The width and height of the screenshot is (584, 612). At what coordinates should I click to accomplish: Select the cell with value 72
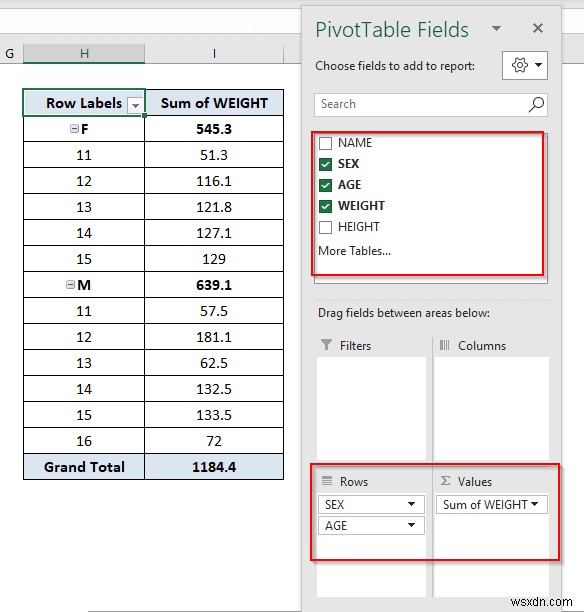214,441
